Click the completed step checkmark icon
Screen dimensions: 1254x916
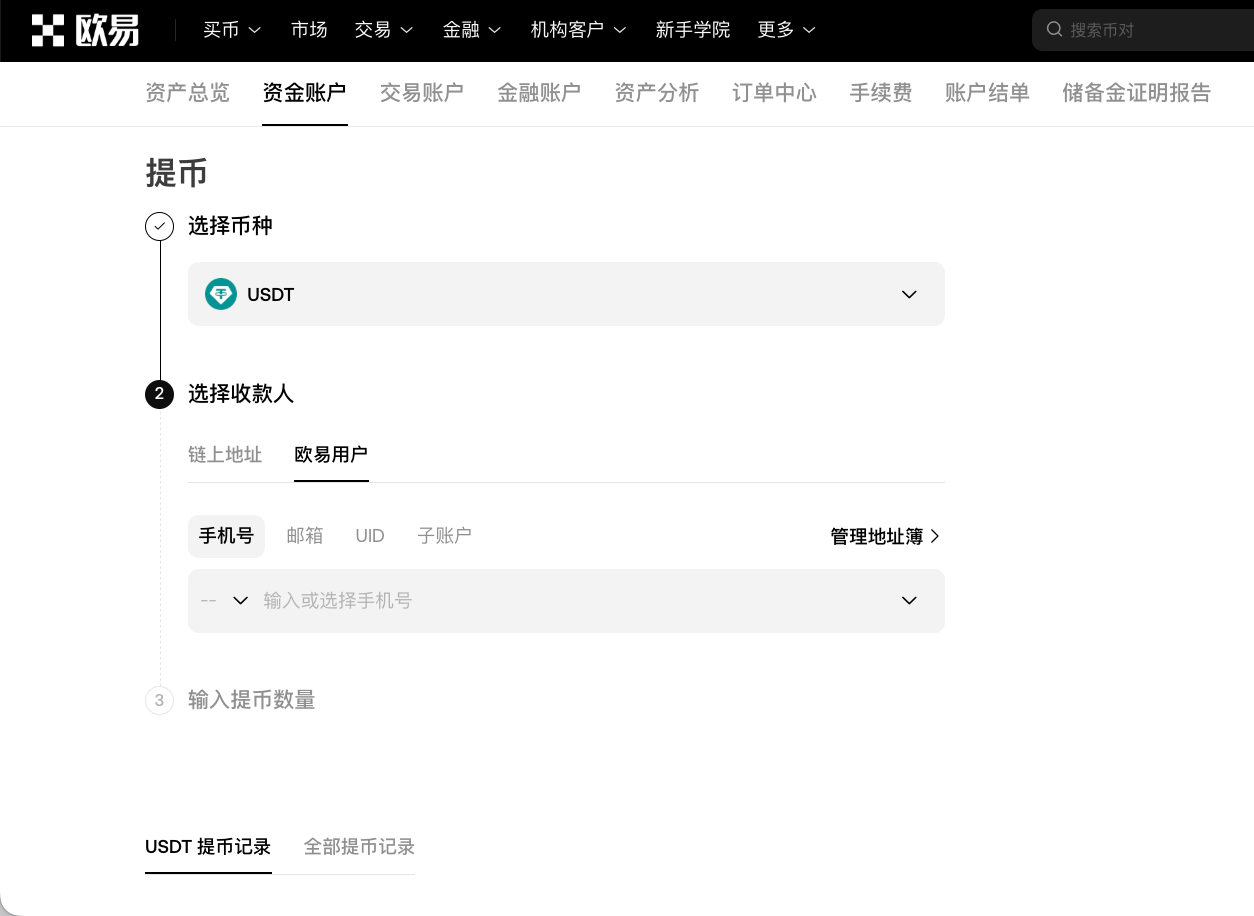click(x=159, y=226)
